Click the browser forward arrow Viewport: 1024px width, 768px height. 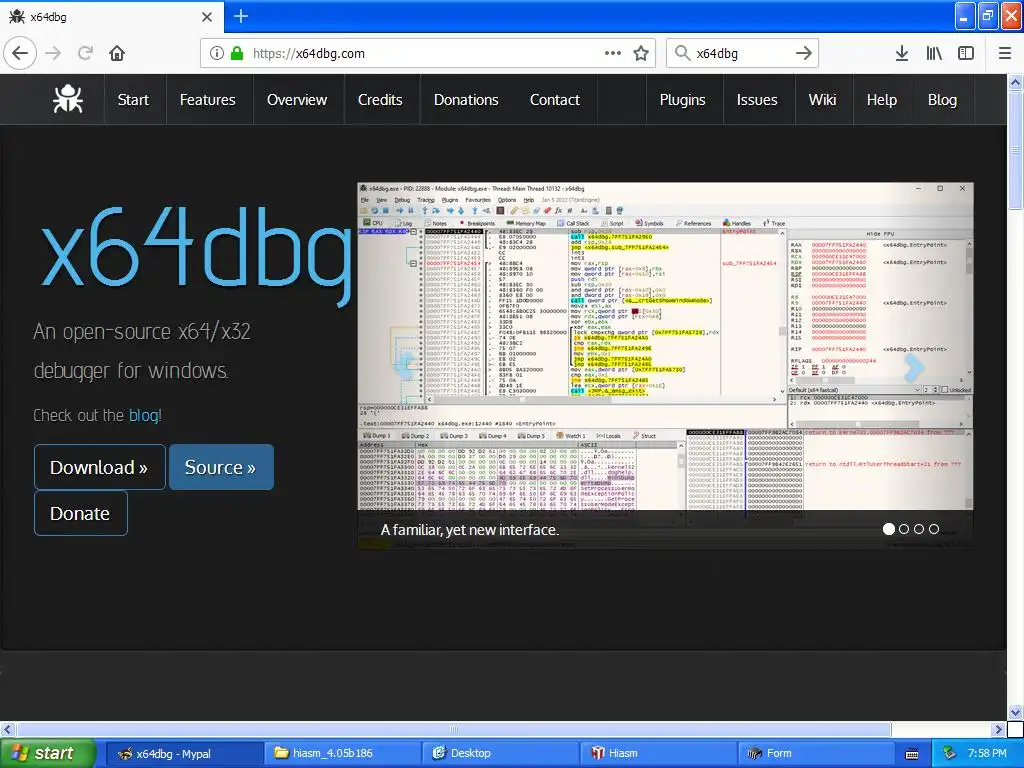54,53
